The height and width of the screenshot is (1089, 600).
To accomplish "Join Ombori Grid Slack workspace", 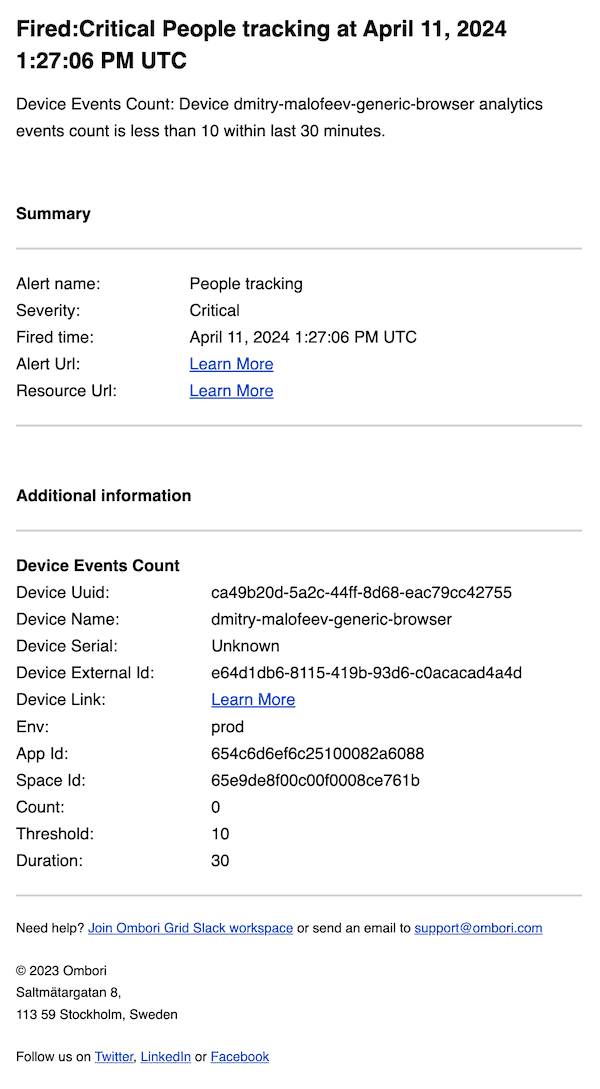I will click(x=190, y=928).
